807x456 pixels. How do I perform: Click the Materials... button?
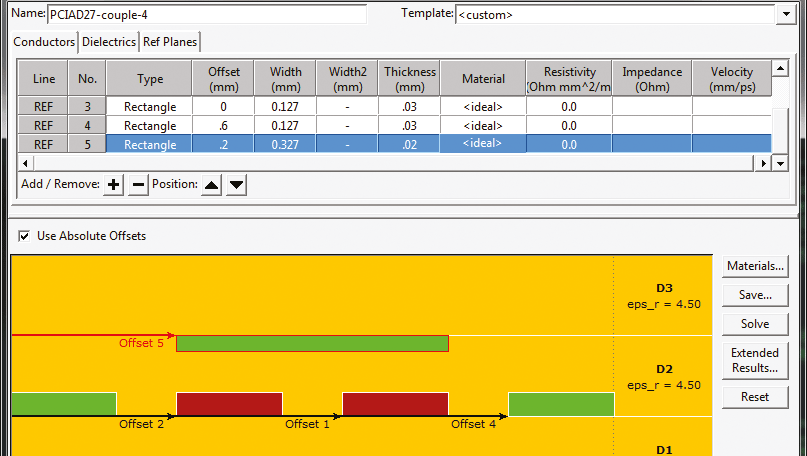click(755, 266)
